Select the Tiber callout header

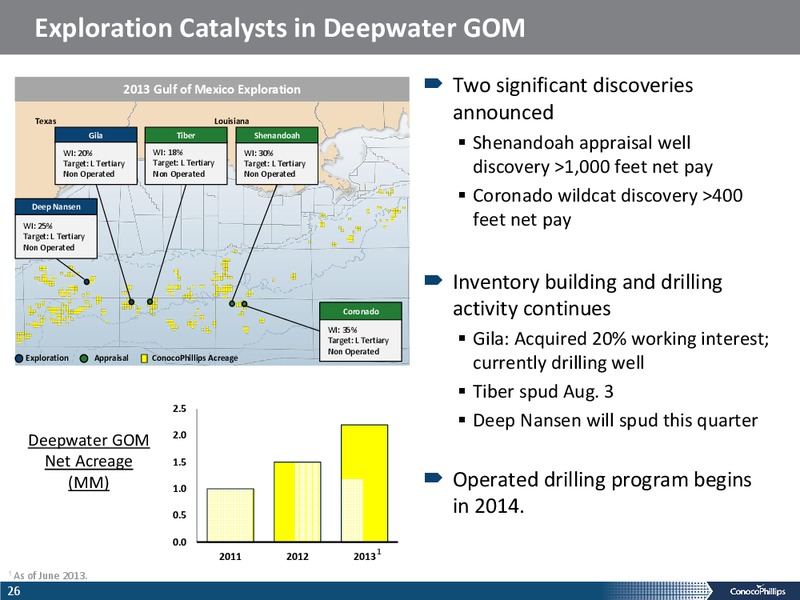pos(186,135)
